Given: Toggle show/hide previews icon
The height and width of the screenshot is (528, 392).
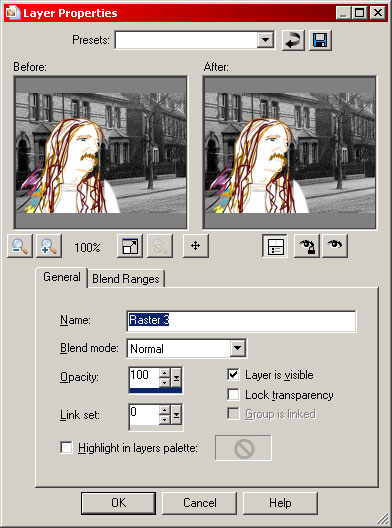Looking at the screenshot, I should tap(275, 246).
